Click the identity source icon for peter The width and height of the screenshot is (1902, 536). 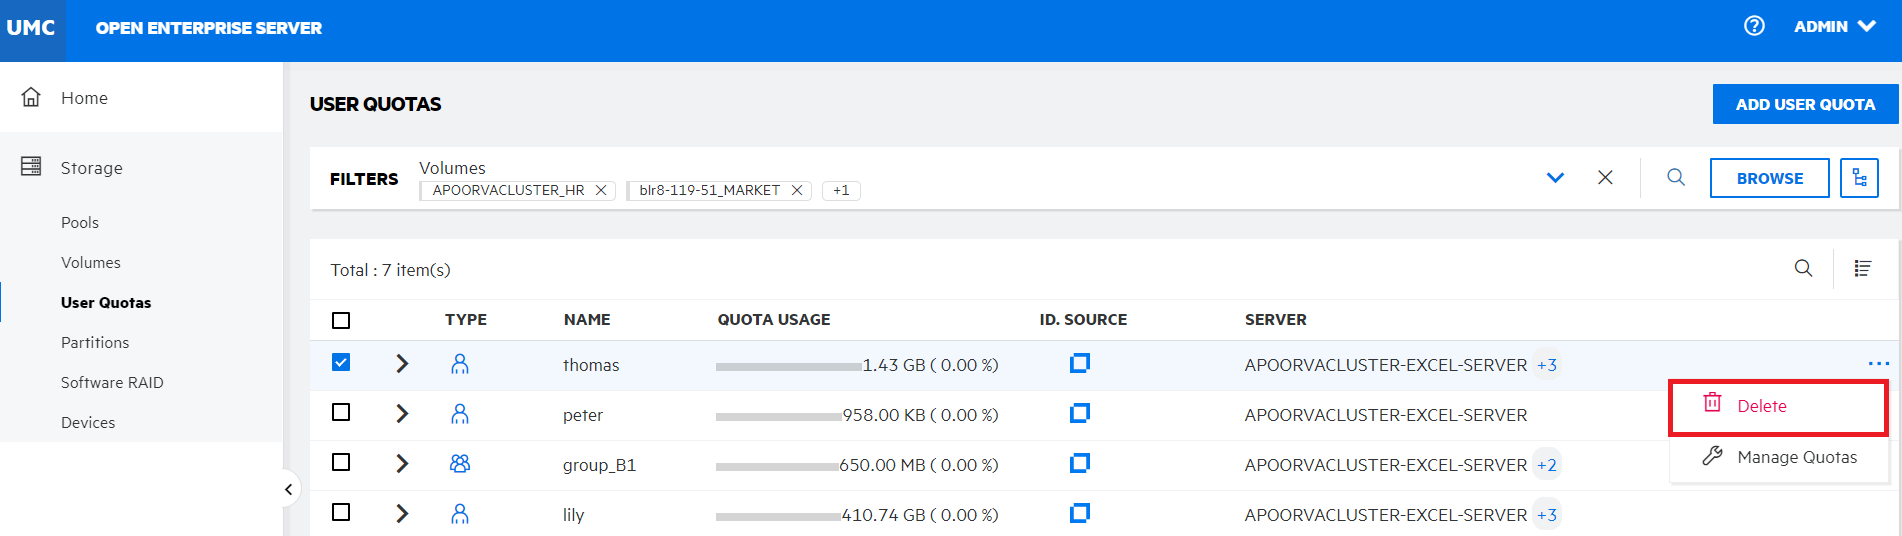click(1079, 414)
